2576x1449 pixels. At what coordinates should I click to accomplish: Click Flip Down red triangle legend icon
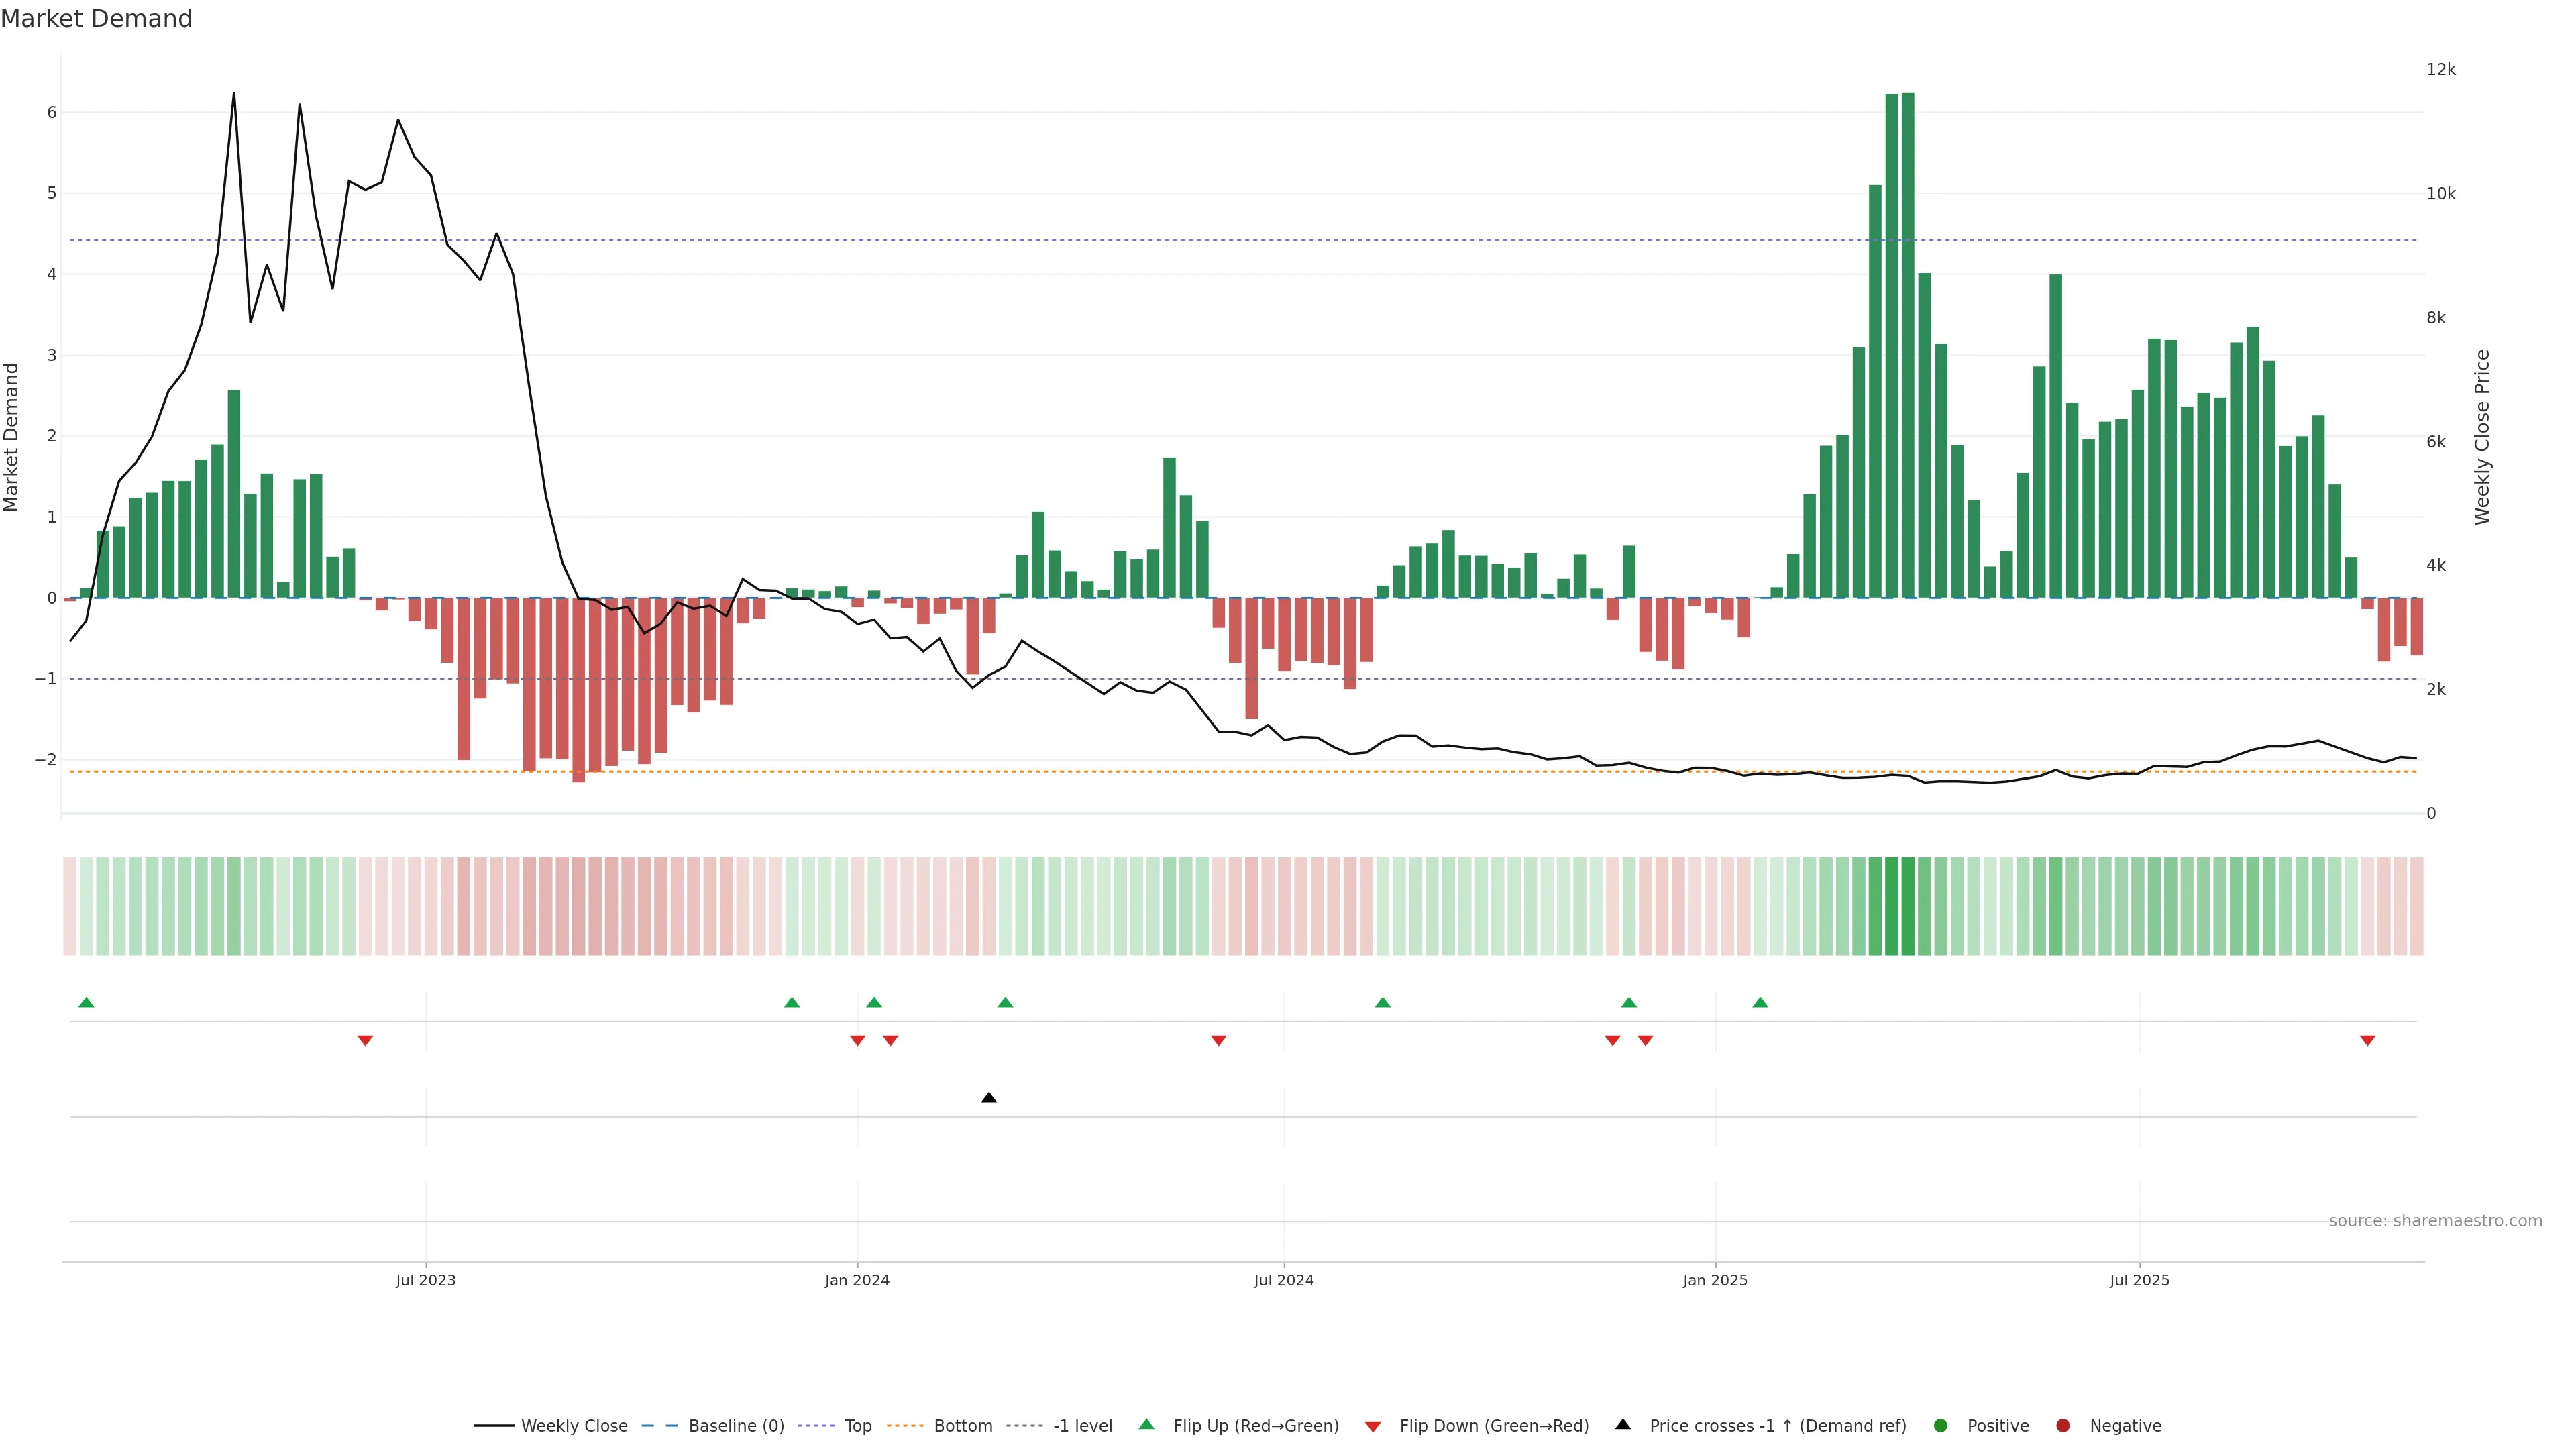1373,1427
